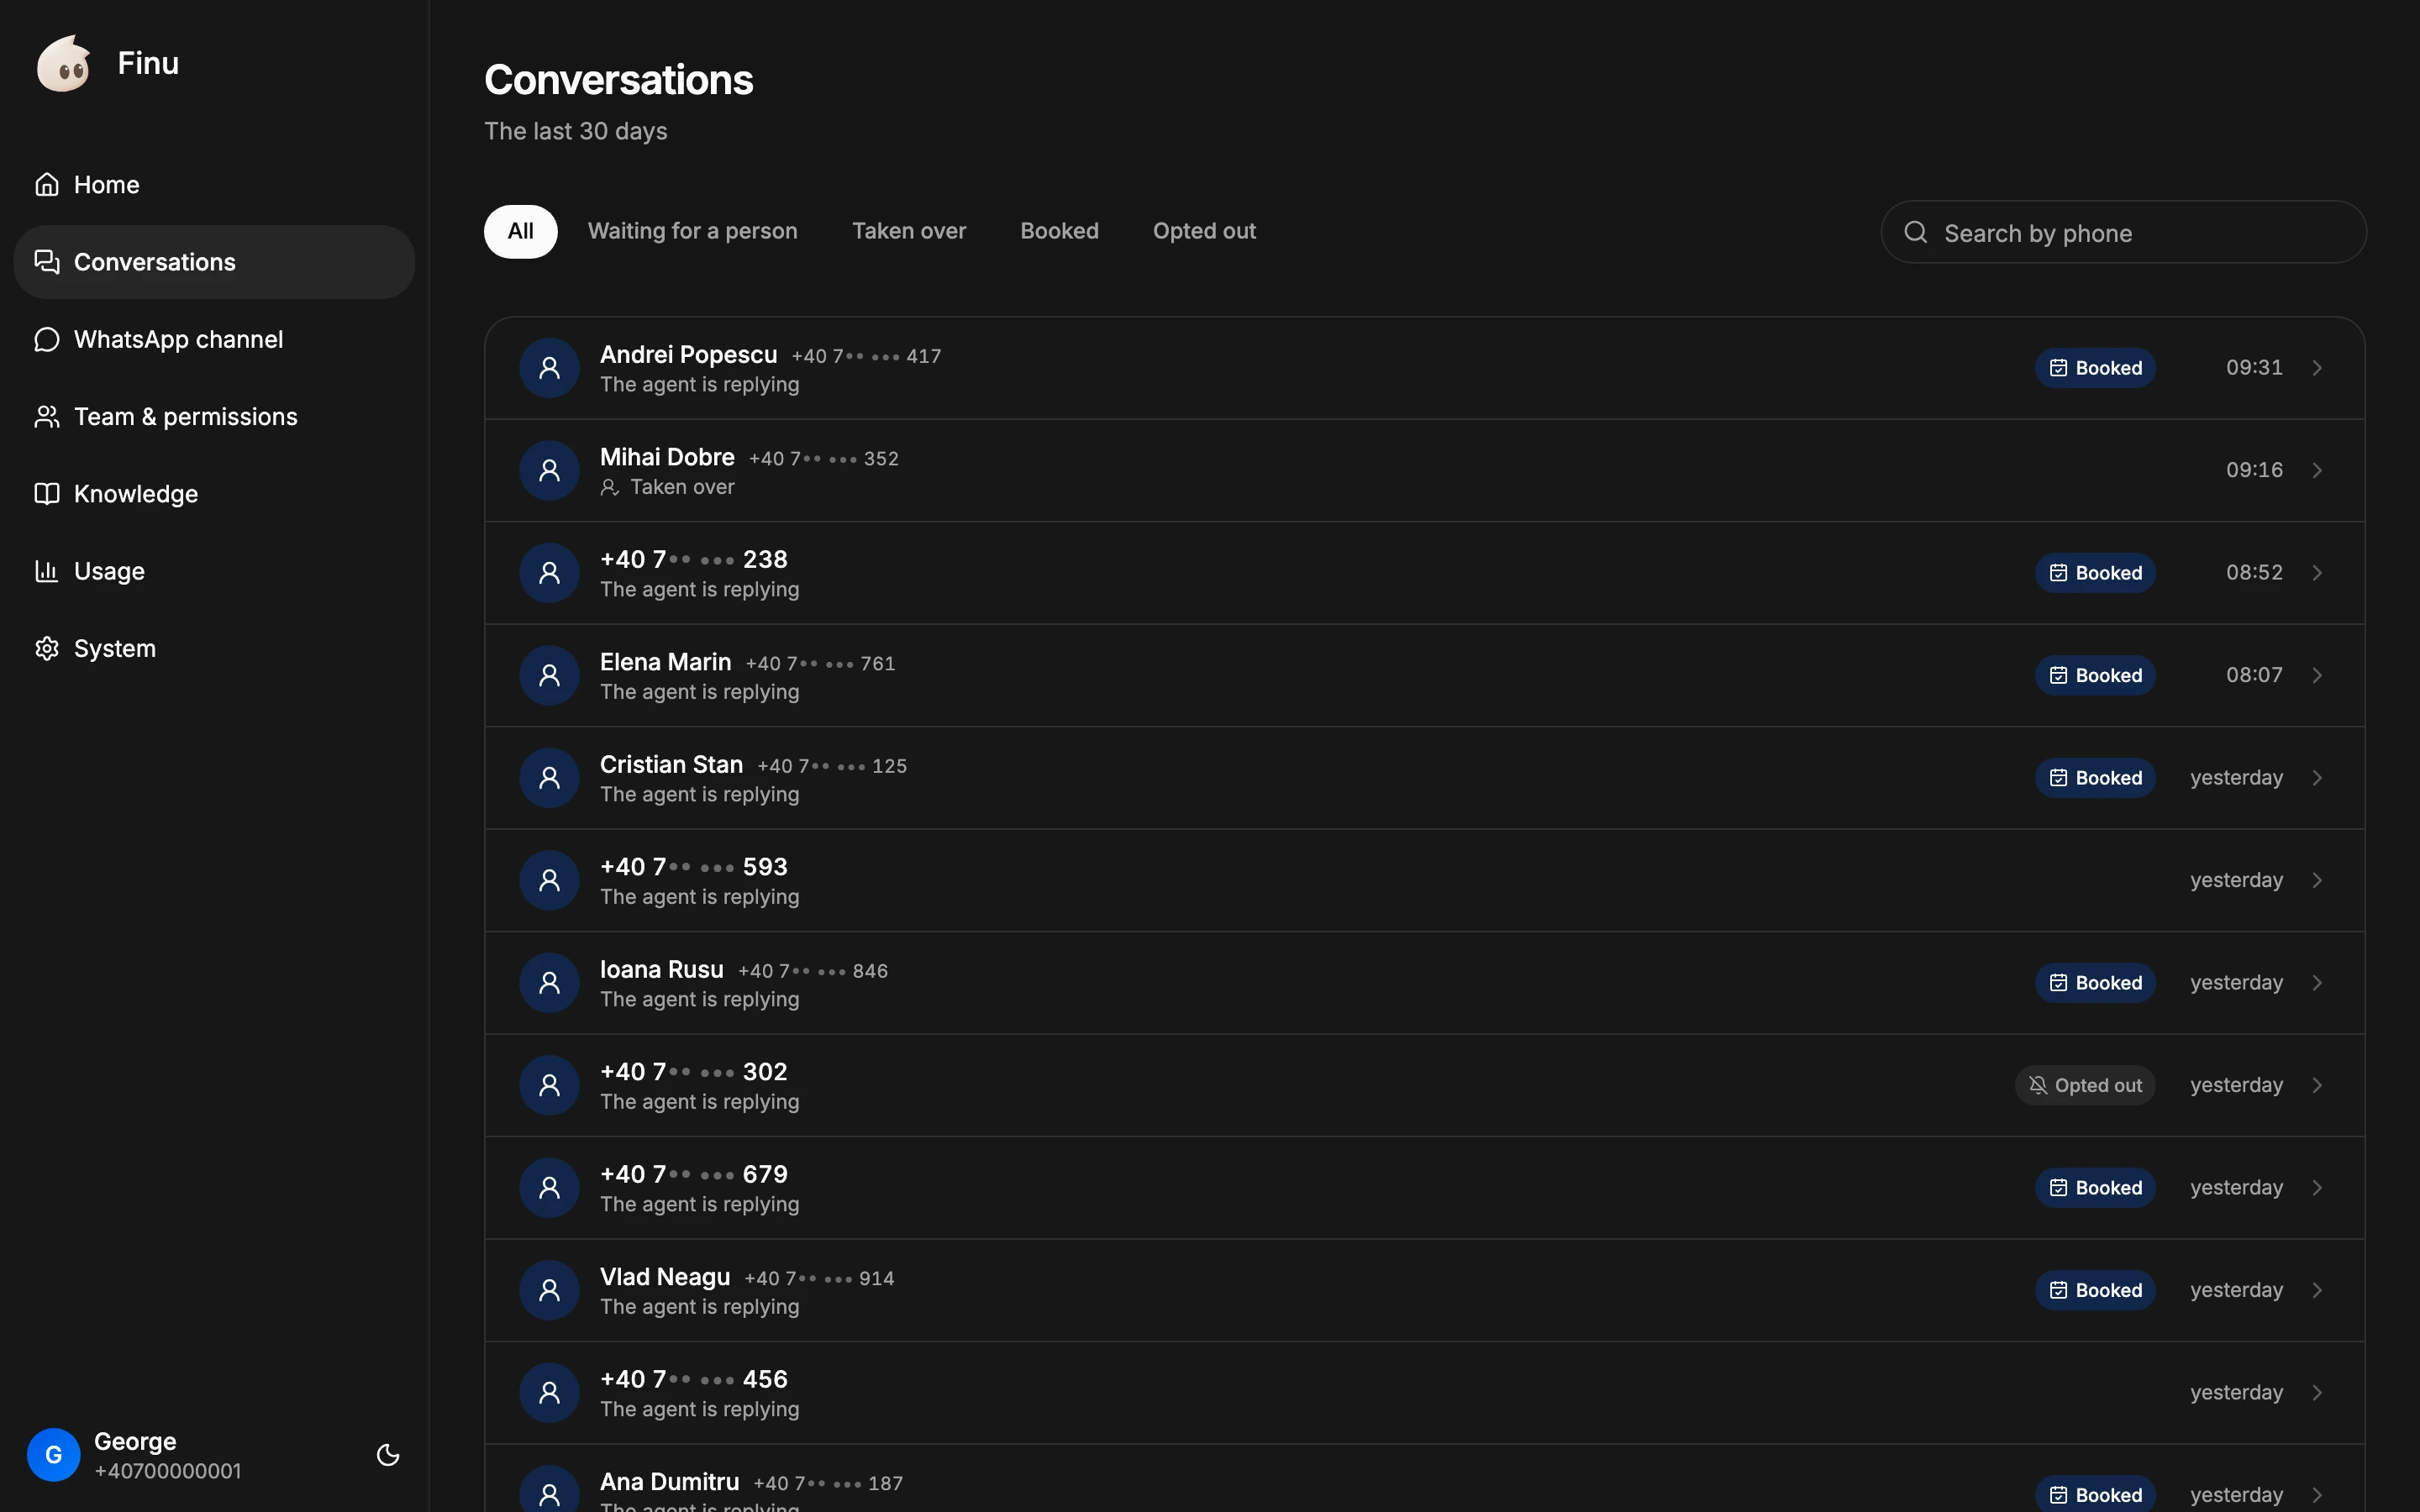
Task: Click Cristian Stan's avatar icon
Action: [549, 778]
